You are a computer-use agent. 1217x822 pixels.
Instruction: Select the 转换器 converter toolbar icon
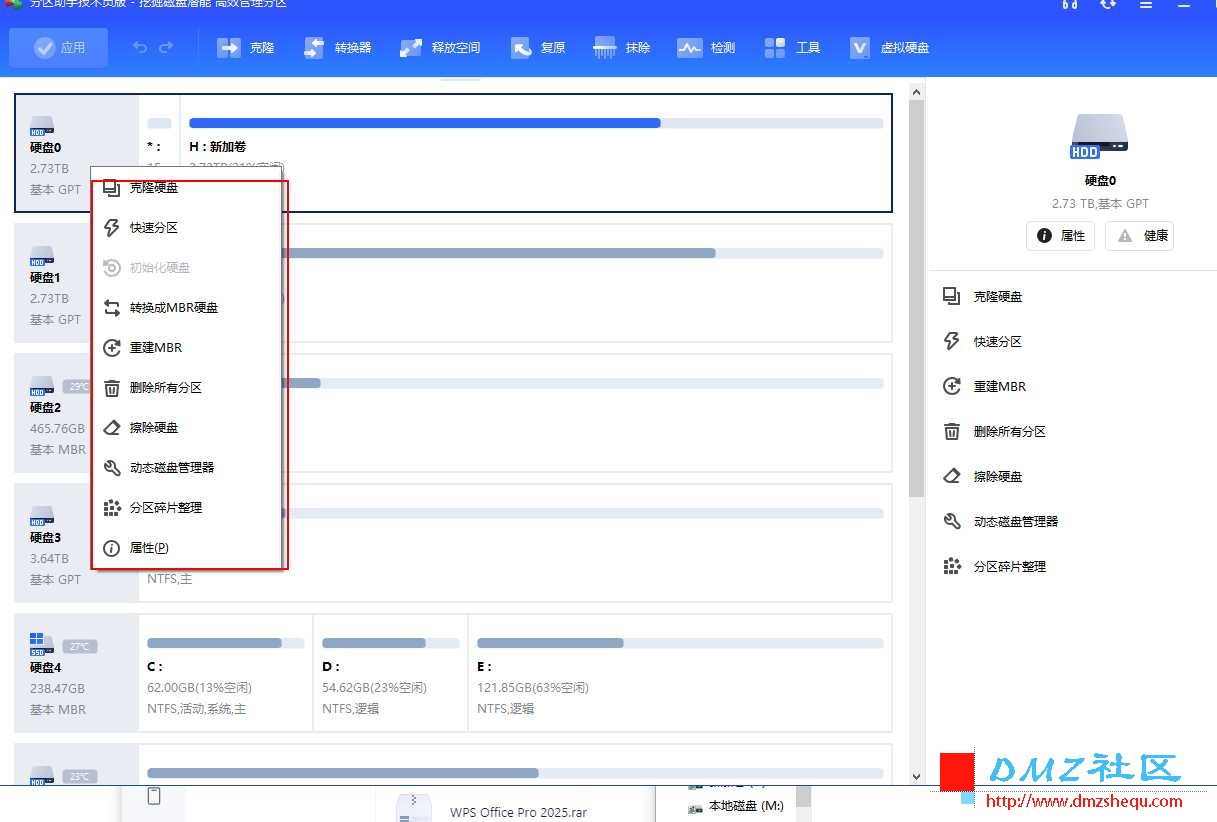pos(337,47)
